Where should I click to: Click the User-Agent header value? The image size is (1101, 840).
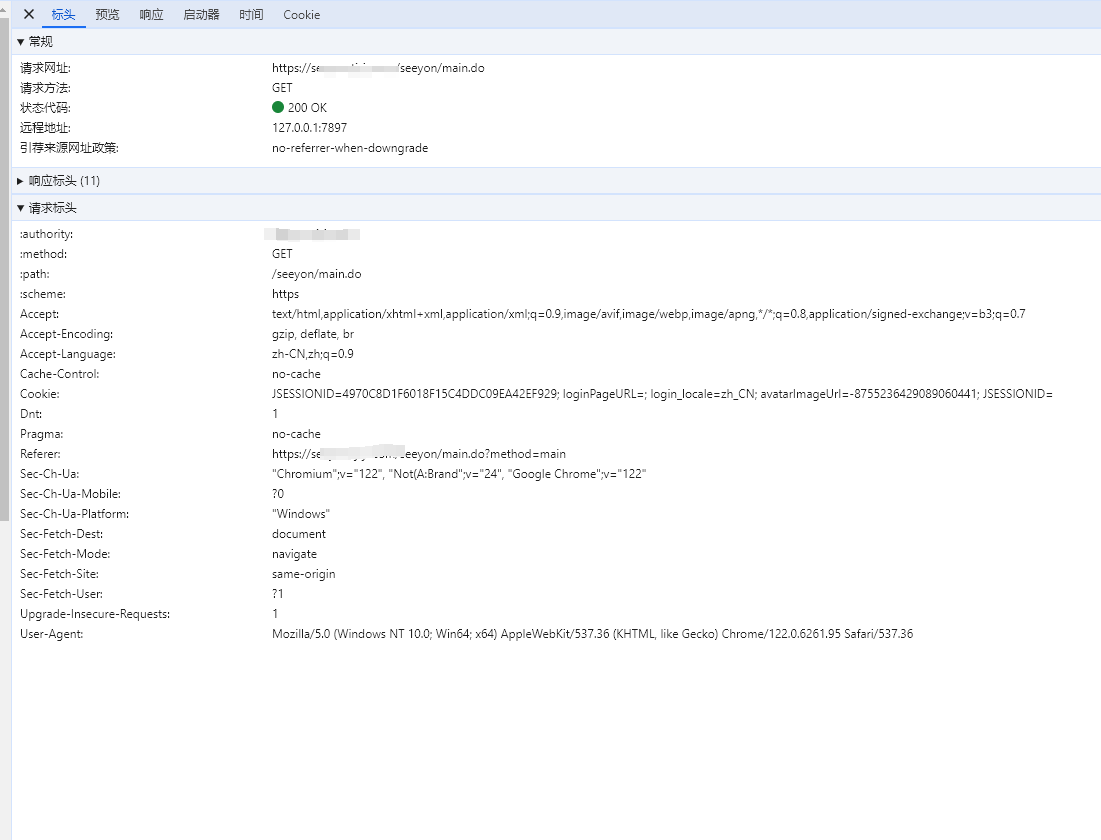click(592, 634)
